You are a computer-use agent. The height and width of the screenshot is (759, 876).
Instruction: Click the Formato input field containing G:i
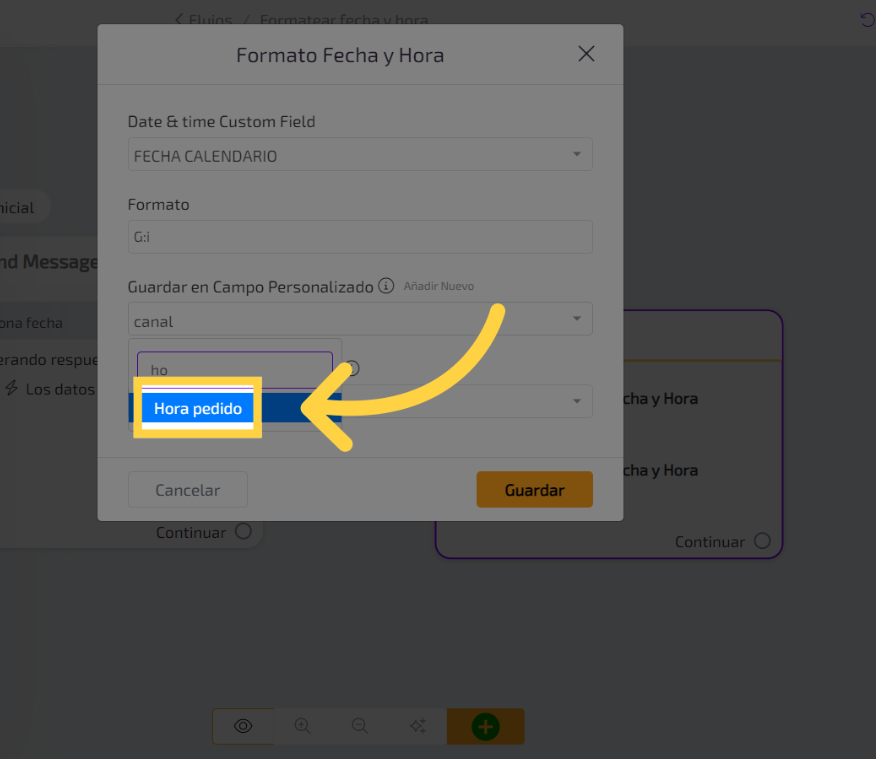[x=360, y=238]
